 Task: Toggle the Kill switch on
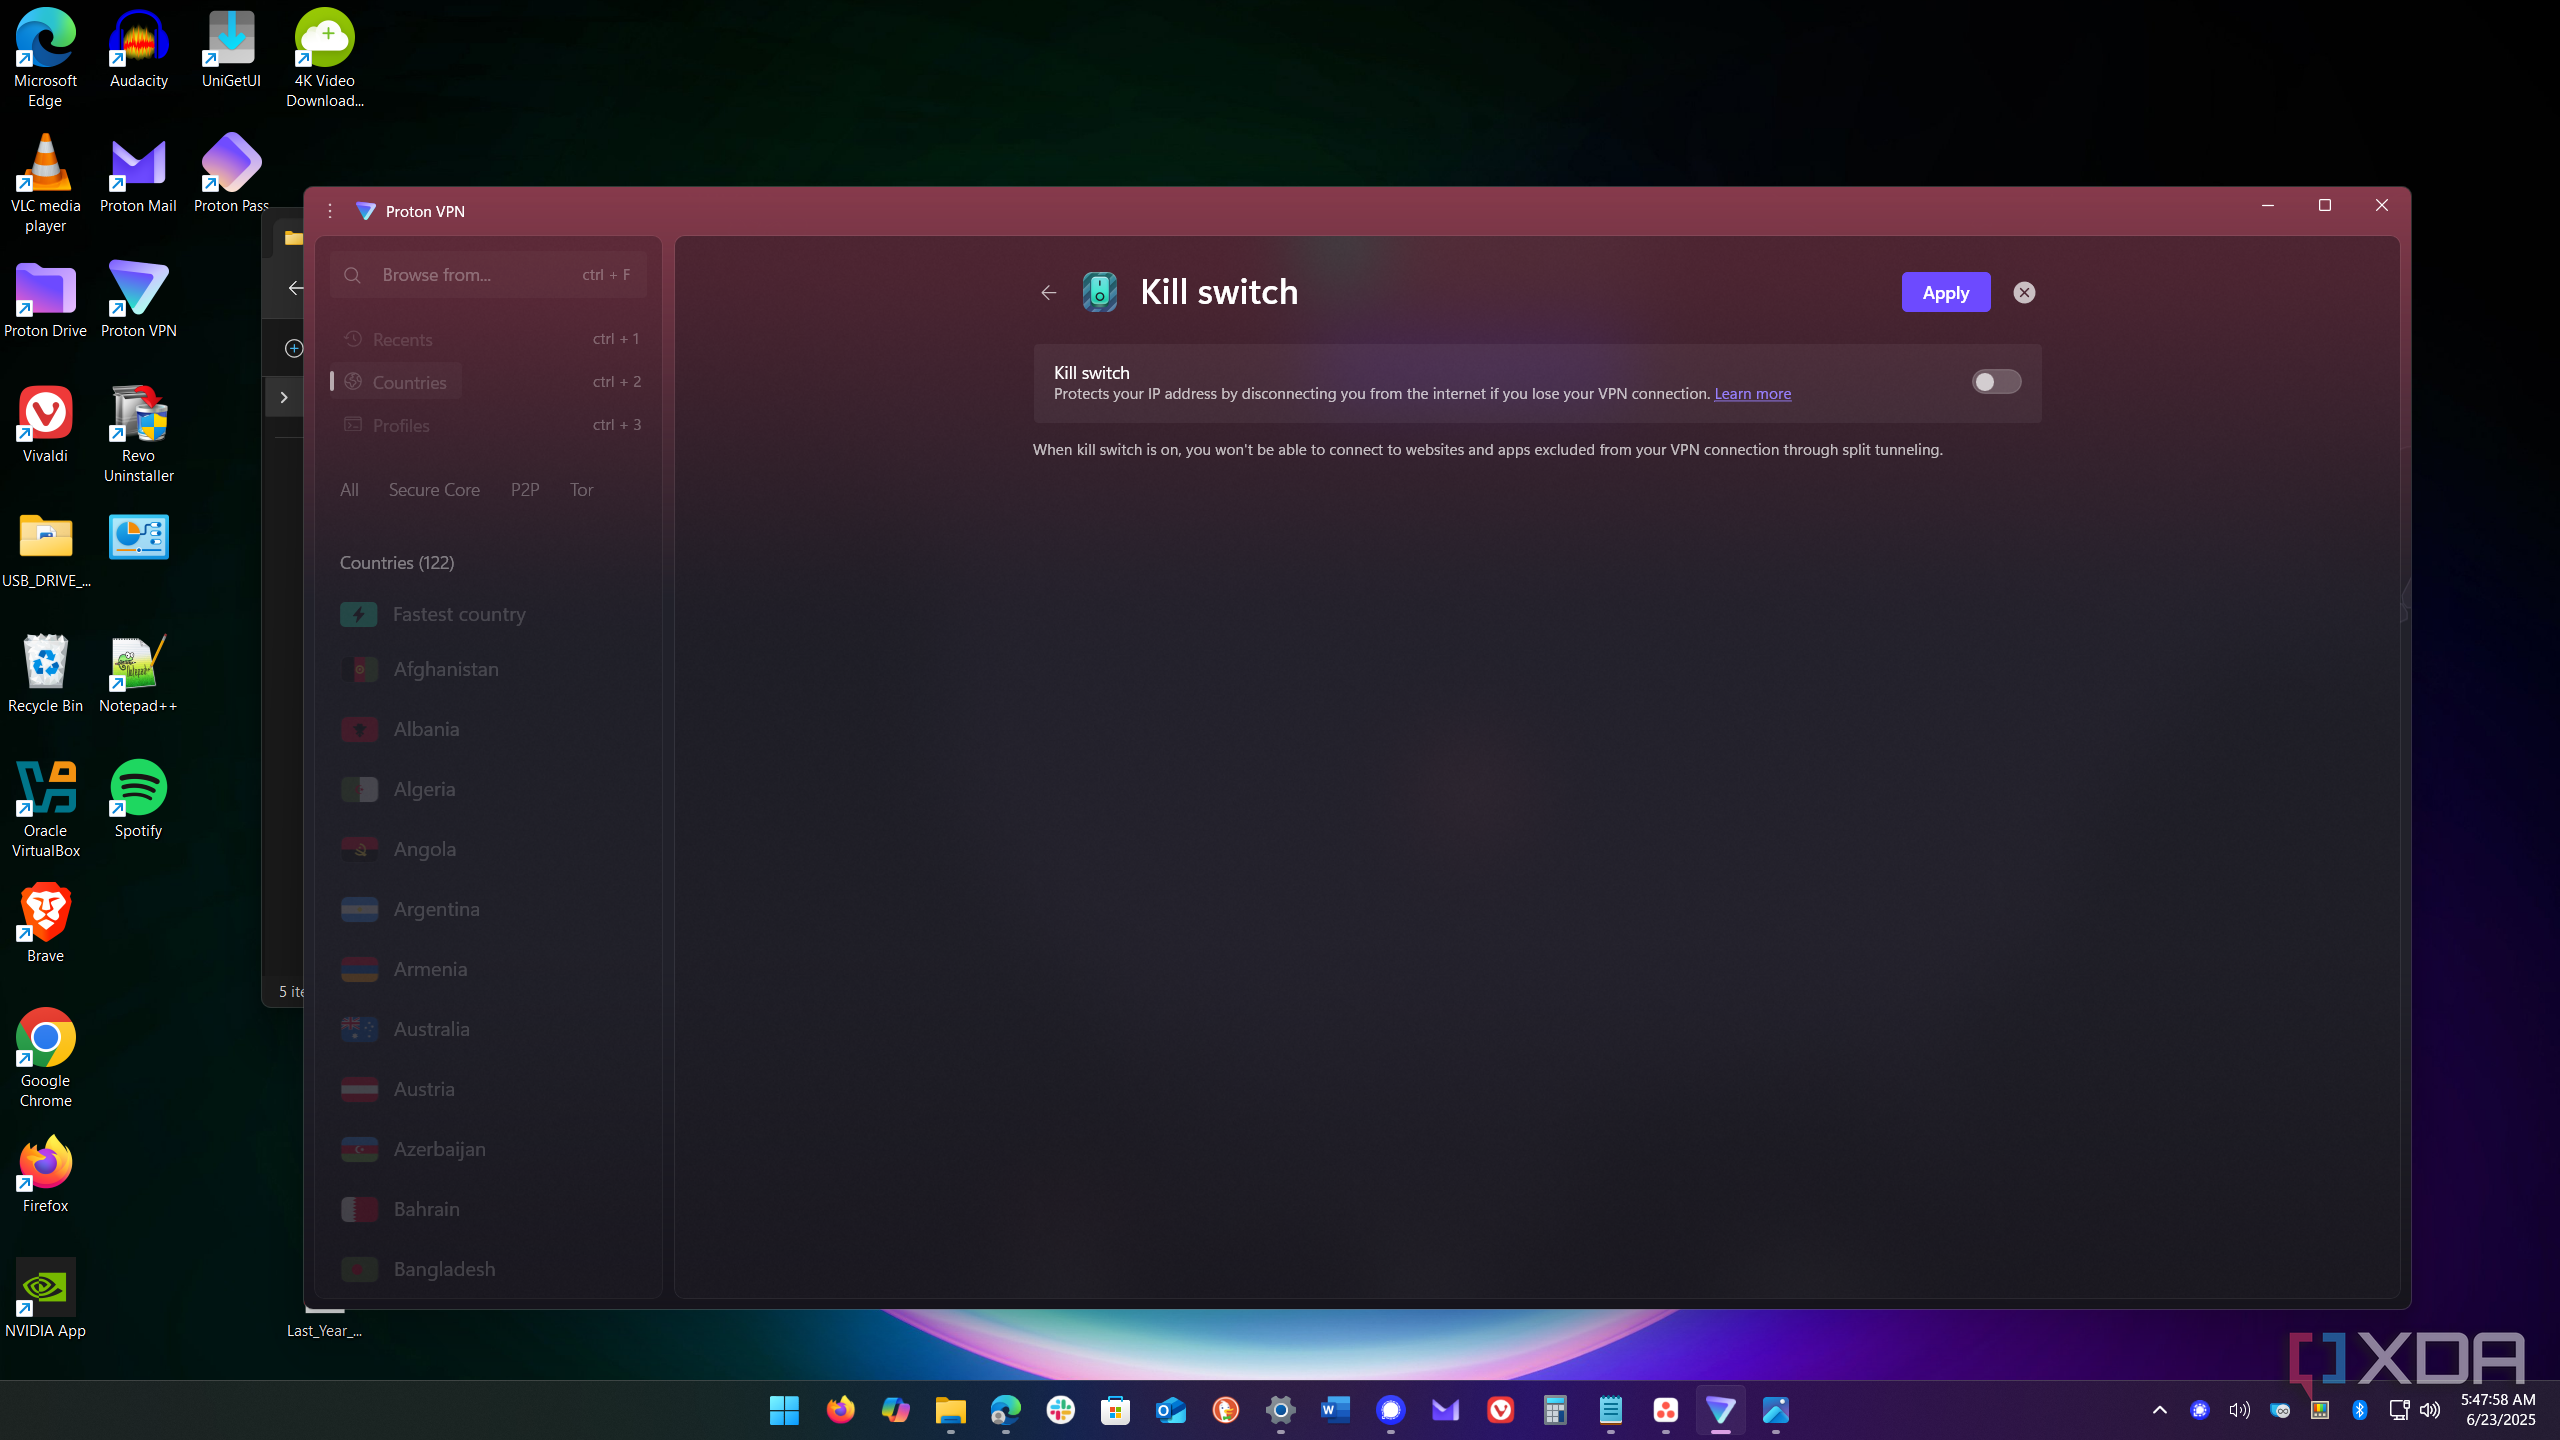(x=1996, y=382)
